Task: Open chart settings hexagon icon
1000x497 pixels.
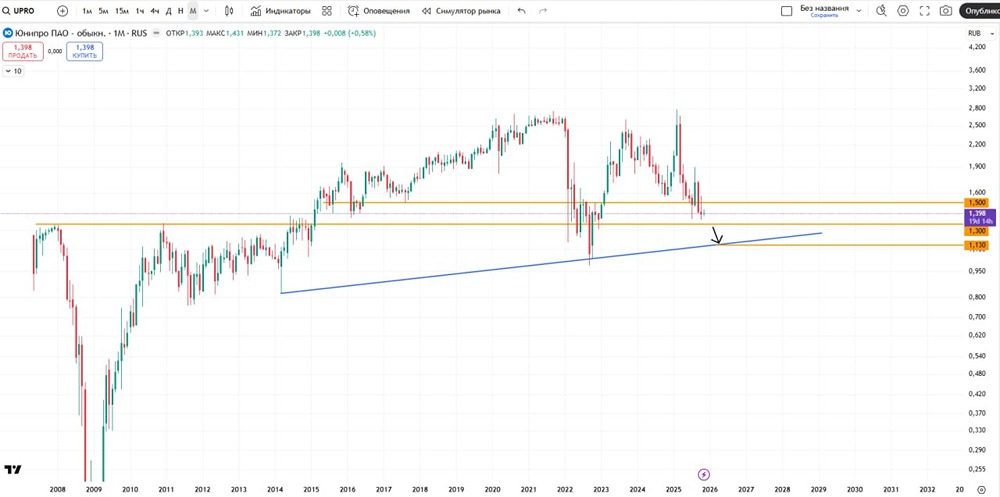Action: click(x=903, y=11)
